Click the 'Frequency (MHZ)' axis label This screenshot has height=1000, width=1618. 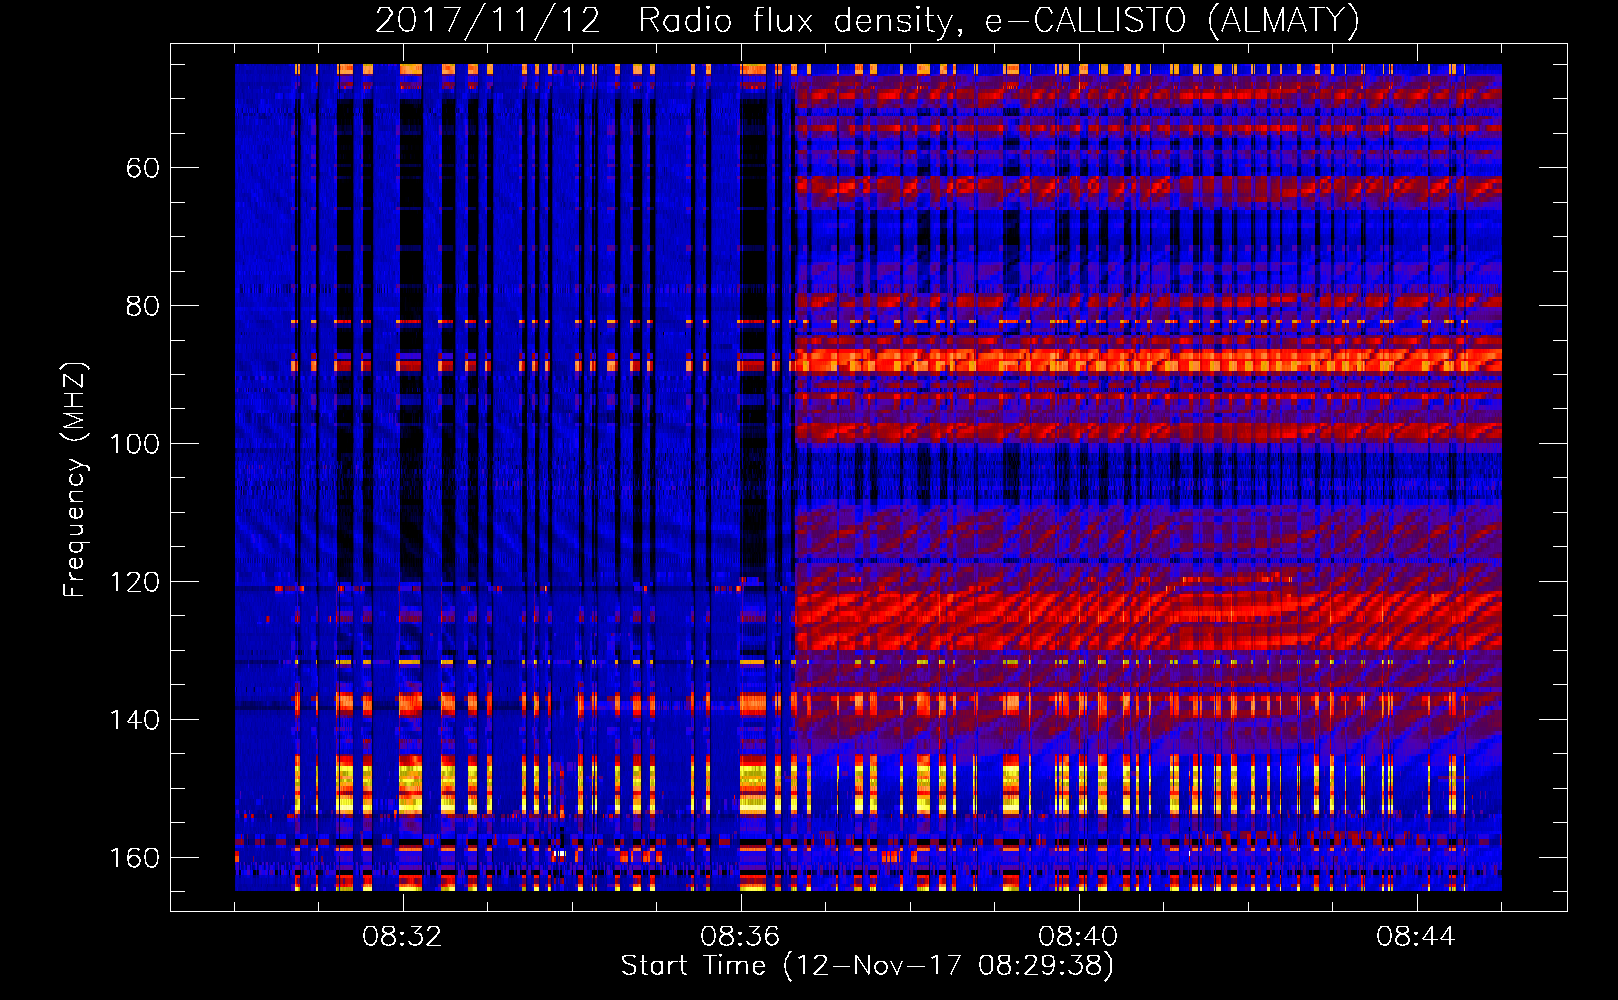coord(75,479)
